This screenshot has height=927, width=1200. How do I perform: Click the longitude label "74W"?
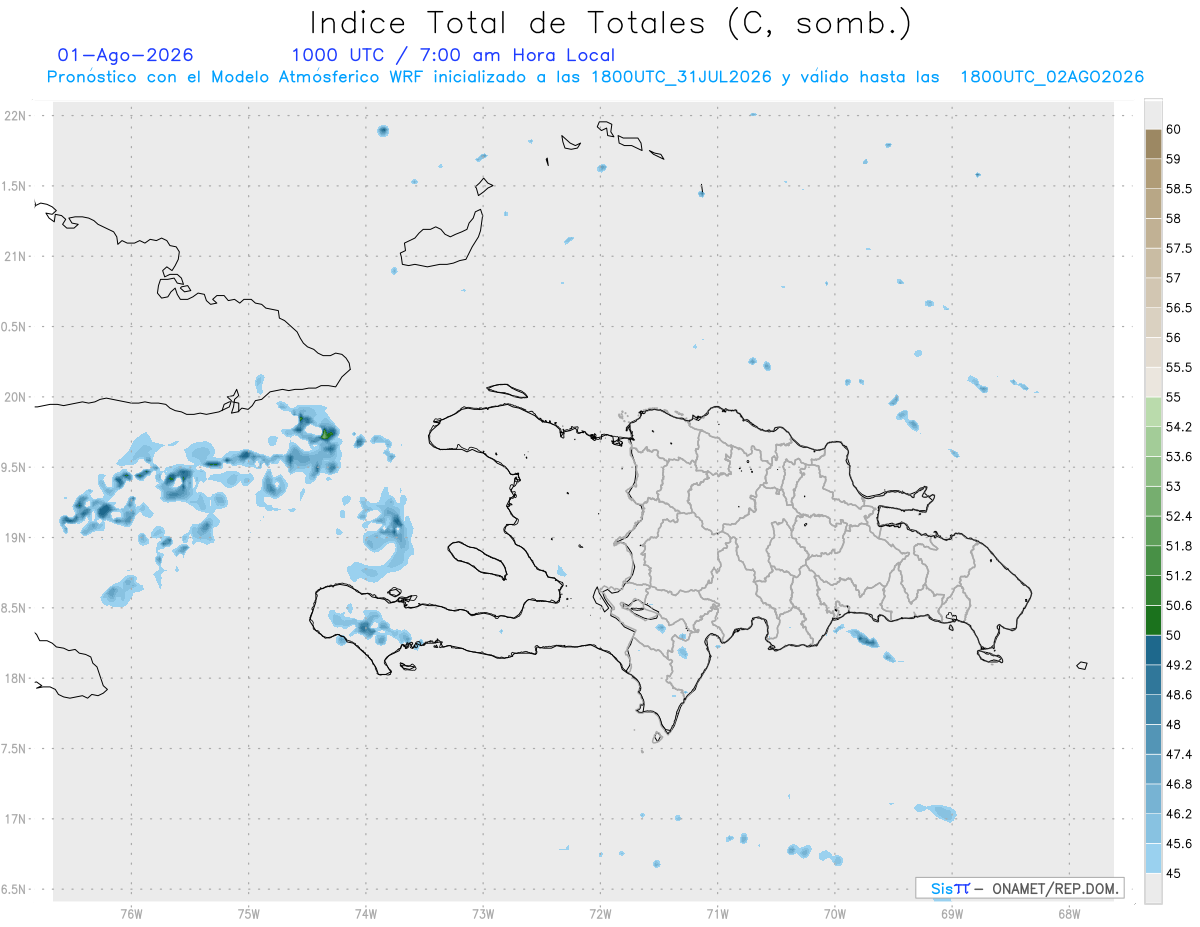coord(366,913)
